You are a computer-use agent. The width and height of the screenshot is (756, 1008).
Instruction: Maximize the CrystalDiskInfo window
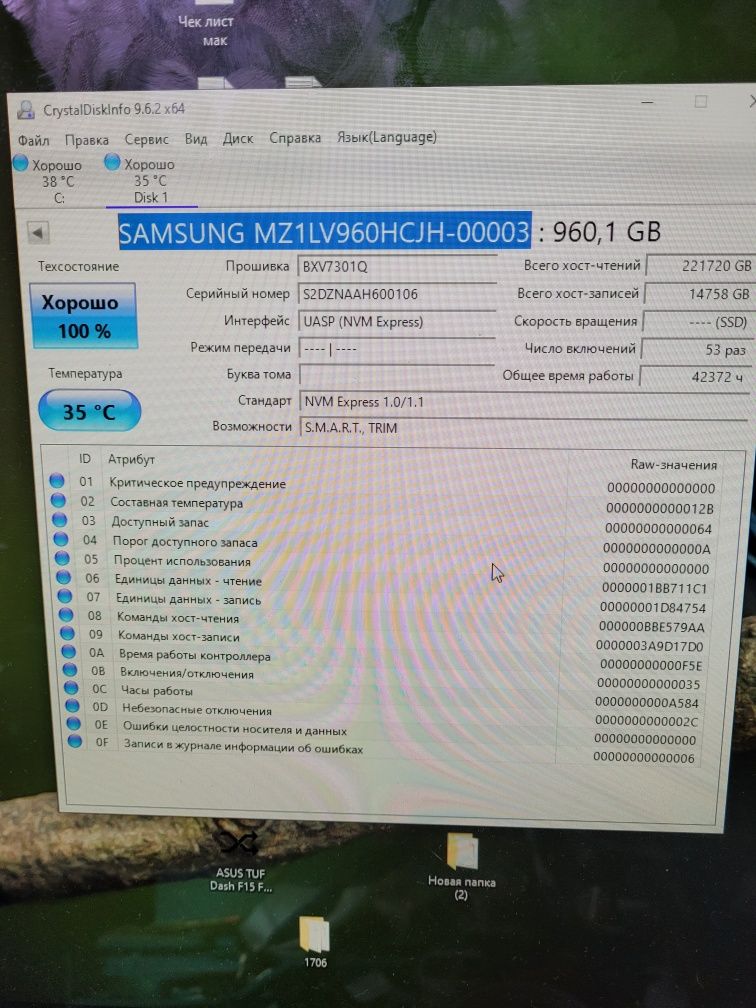click(701, 102)
